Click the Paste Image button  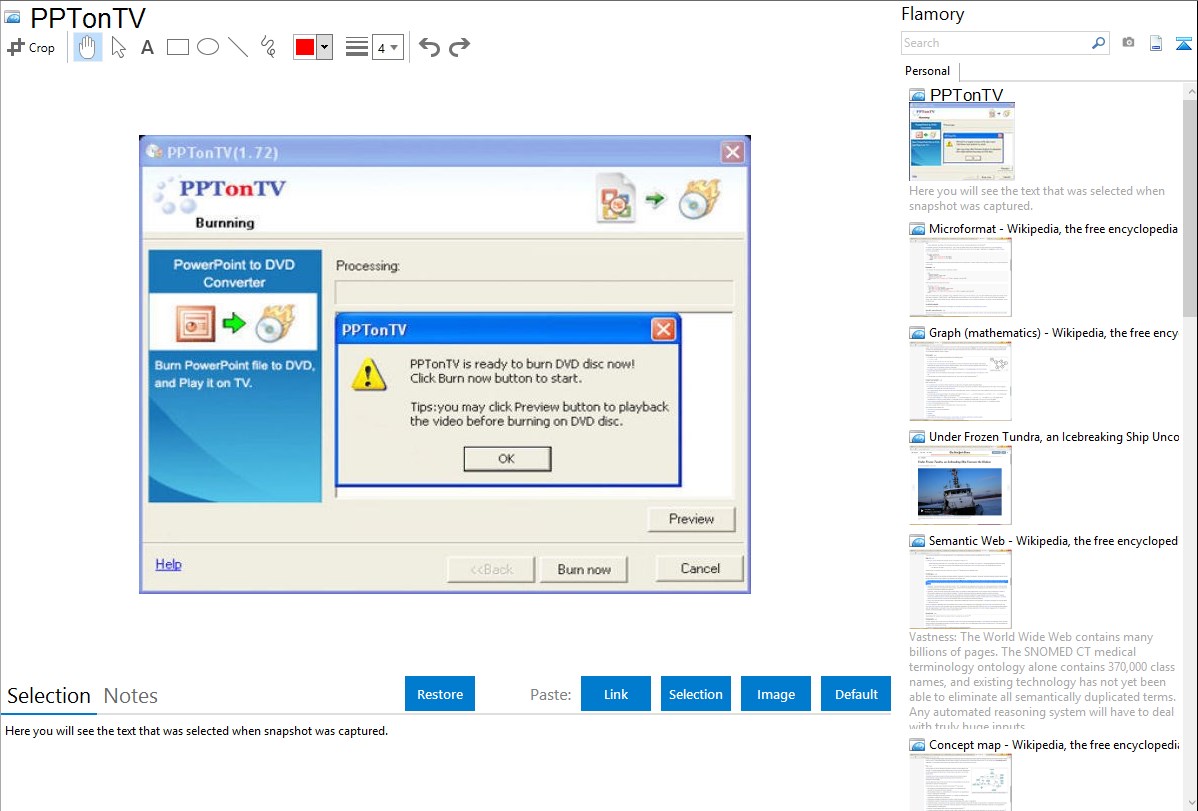click(x=775, y=694)
